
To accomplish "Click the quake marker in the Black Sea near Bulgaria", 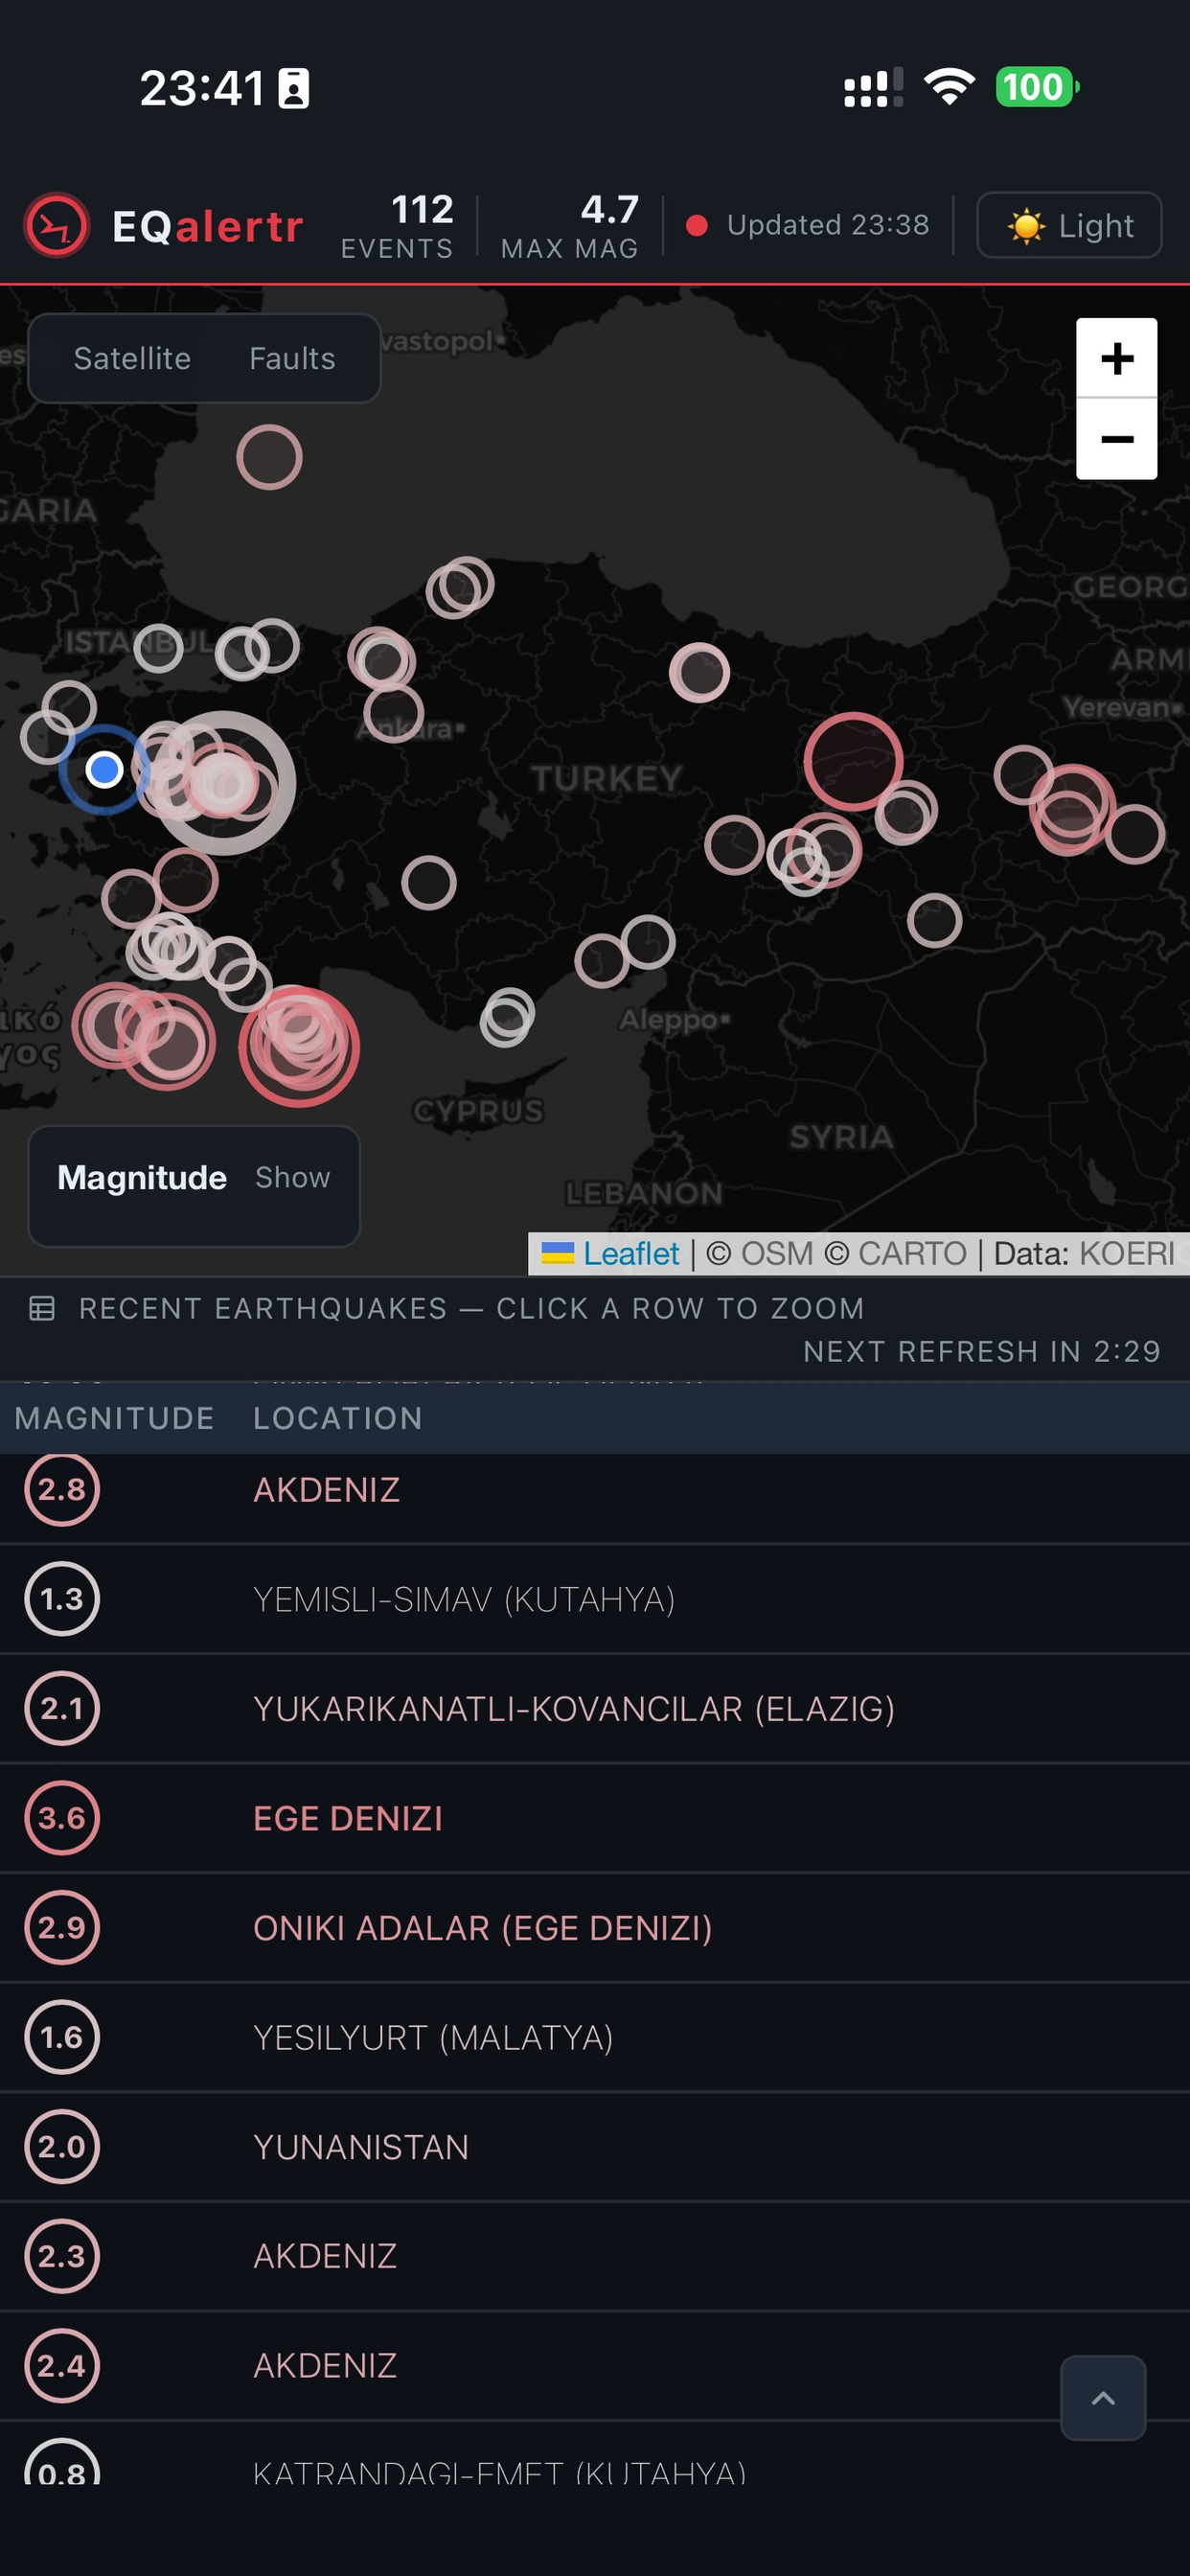I will pos(269,457).
